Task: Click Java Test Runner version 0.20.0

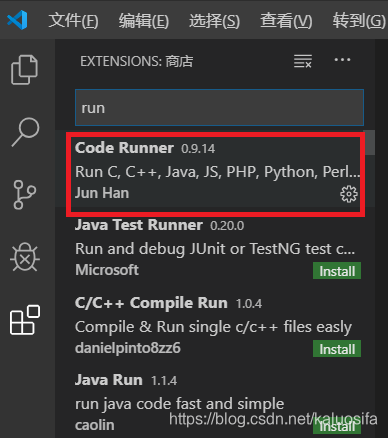Action: point(227,226)
